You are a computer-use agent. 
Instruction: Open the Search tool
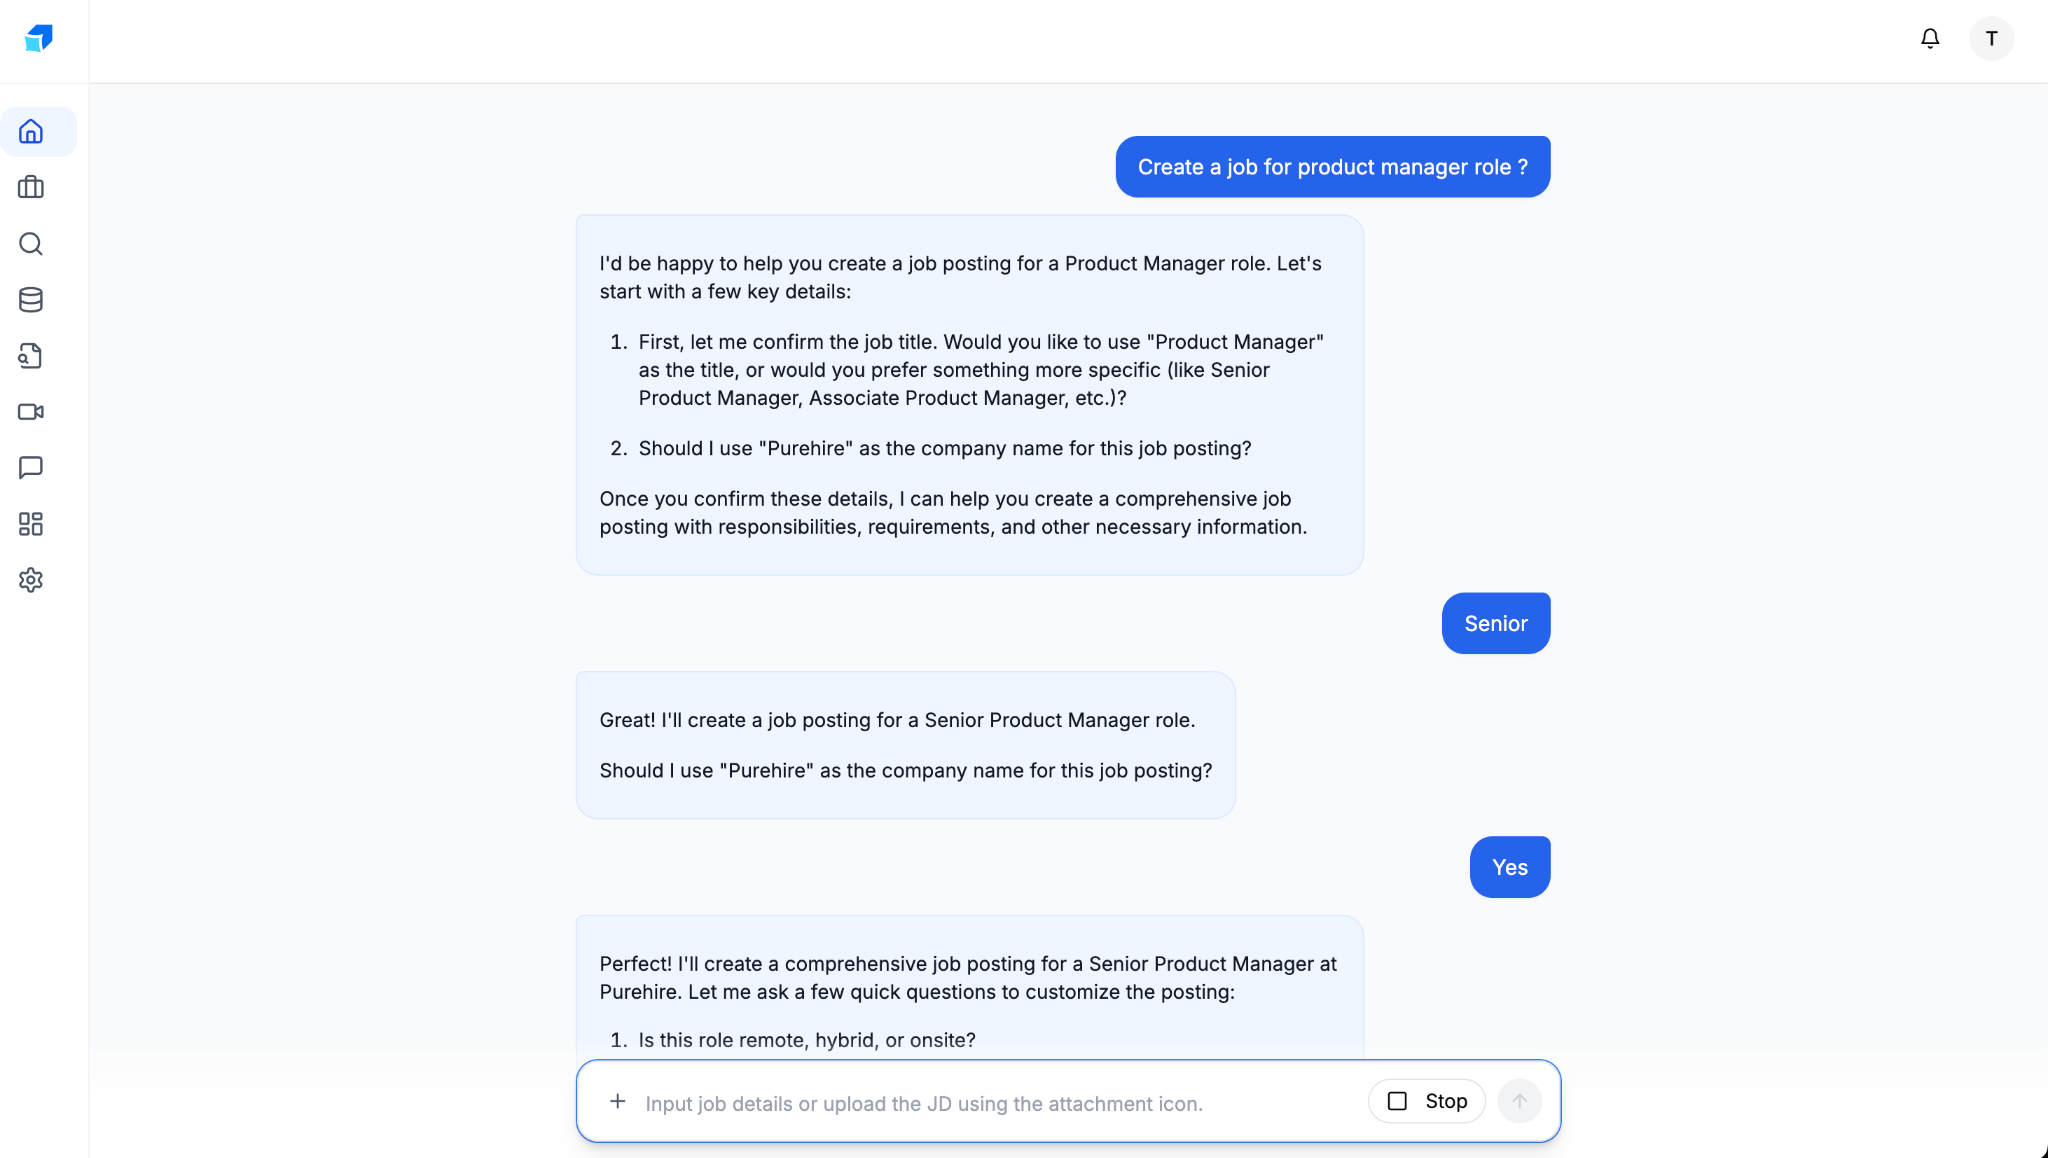click(x=31, y=243)
